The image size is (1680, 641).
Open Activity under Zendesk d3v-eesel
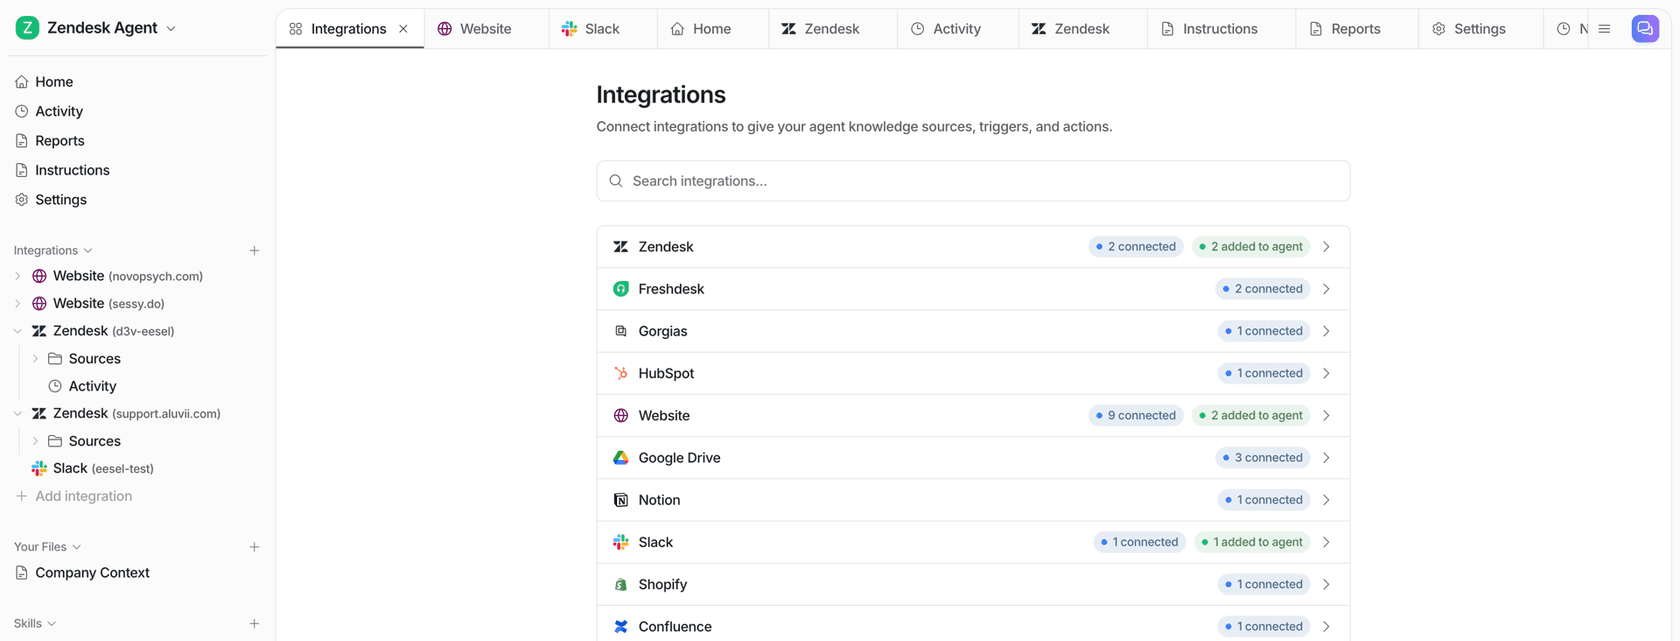tap(92, 386)
